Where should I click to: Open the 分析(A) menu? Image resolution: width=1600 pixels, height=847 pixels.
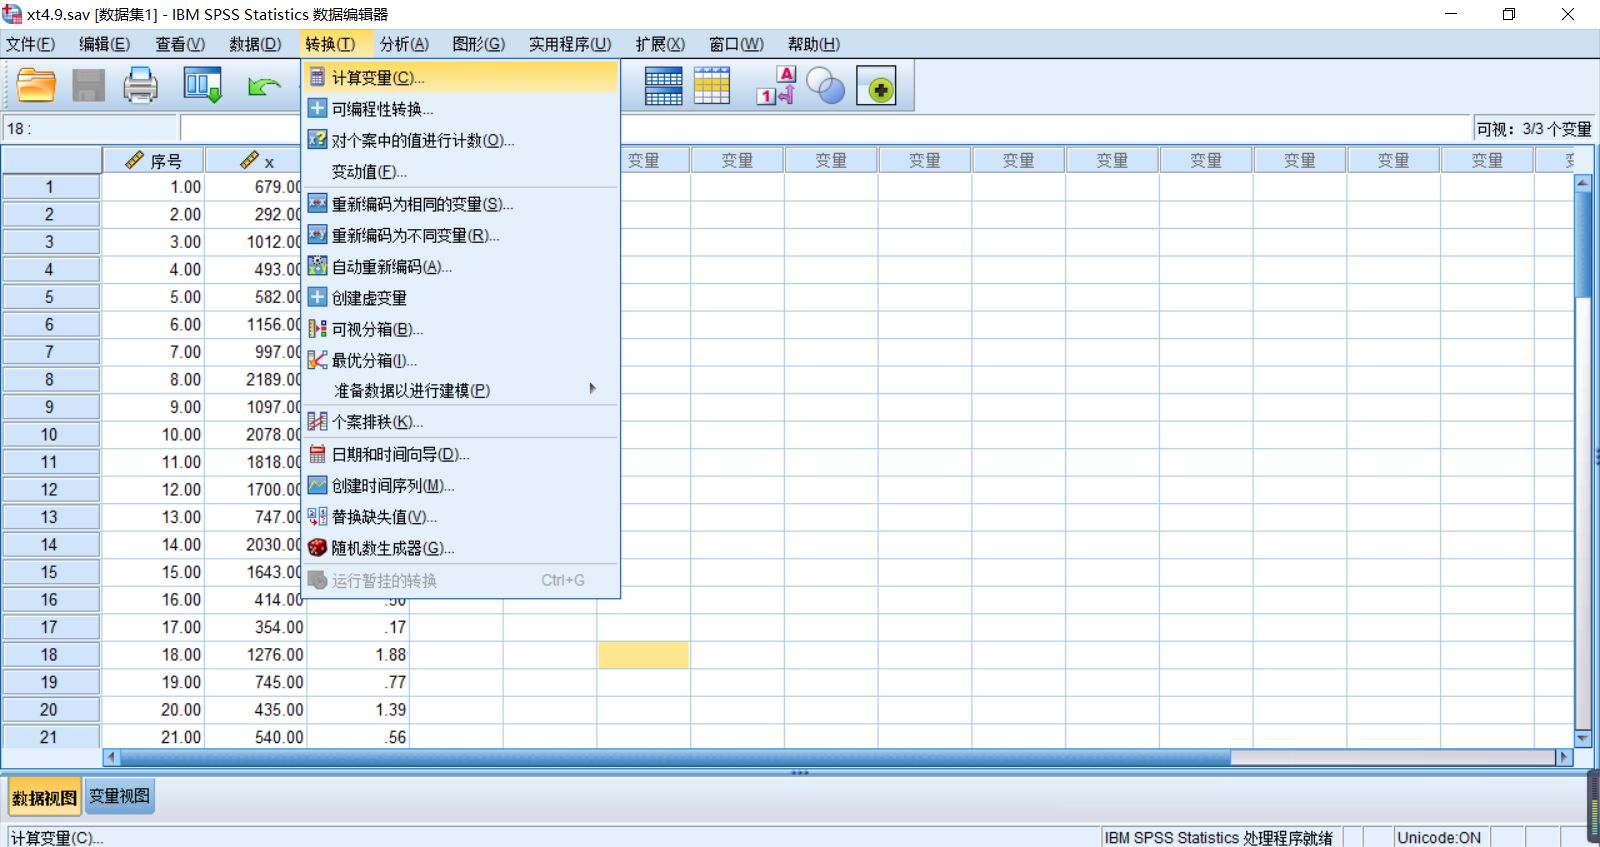point(404,44)
